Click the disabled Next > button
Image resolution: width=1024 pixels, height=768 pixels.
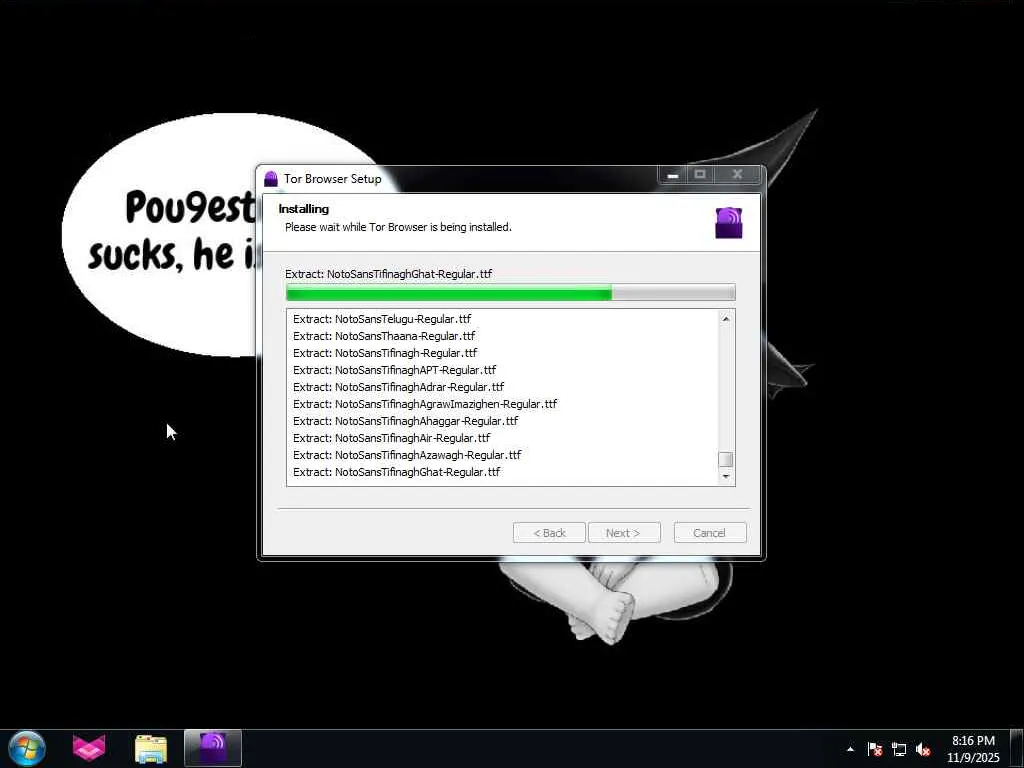624,533
